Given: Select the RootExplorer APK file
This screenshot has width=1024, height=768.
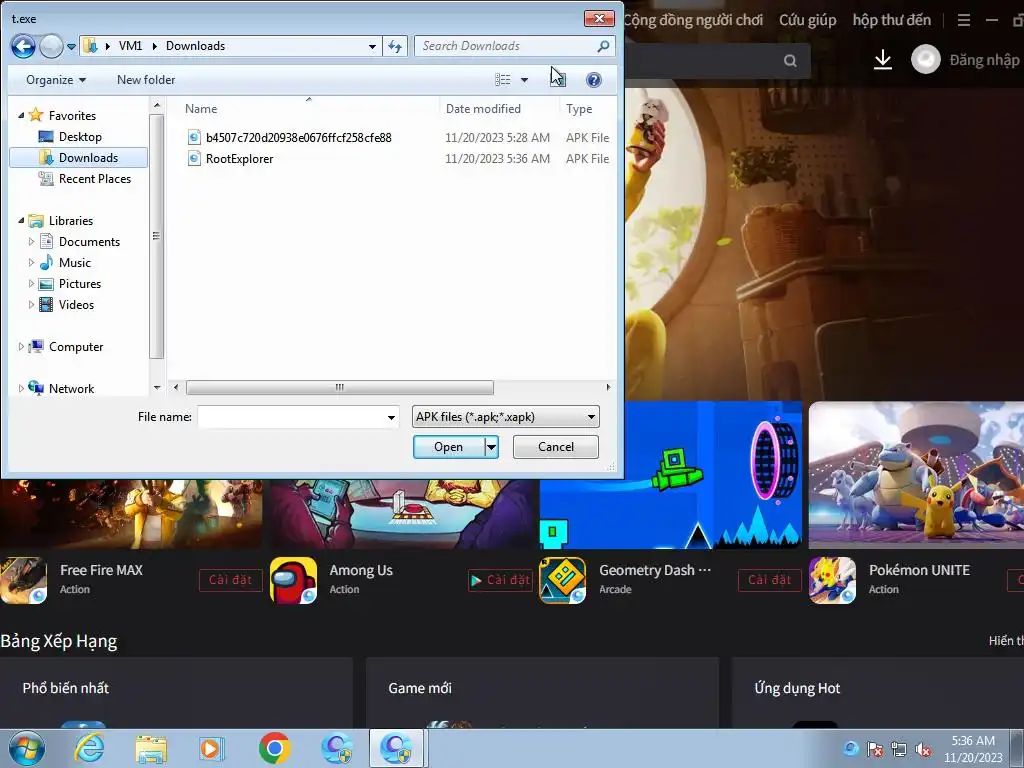Looking at the screenshot, I should click(239, 158).
